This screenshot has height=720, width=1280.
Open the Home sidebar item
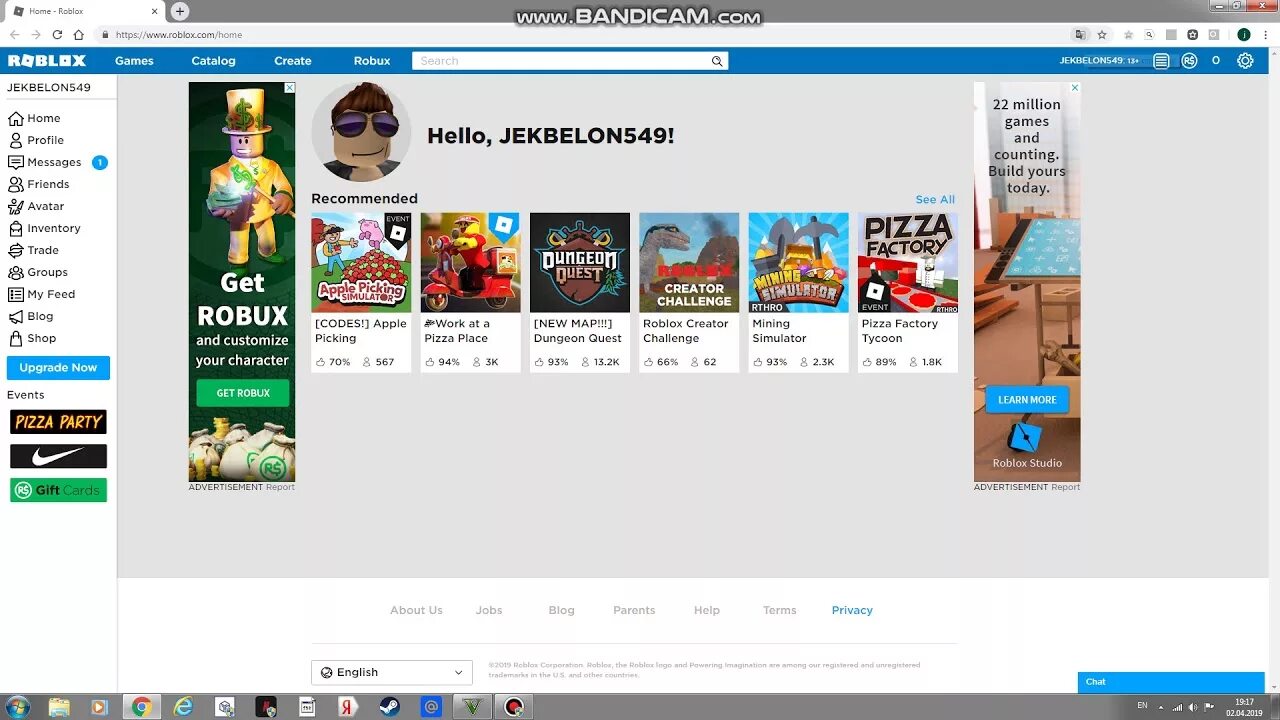(x=35, y=118)
